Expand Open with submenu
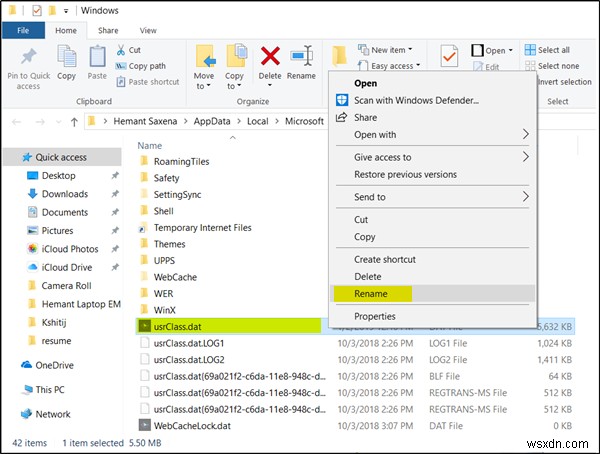 pos(433,135)
